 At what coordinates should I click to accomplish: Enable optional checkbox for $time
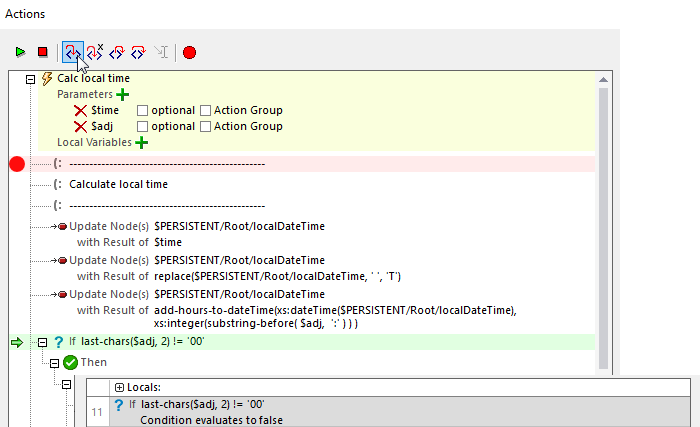coord(142,111)
